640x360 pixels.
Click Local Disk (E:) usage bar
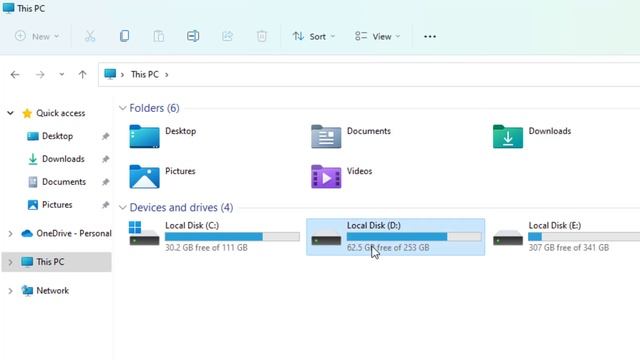click(x=584, y=237)
